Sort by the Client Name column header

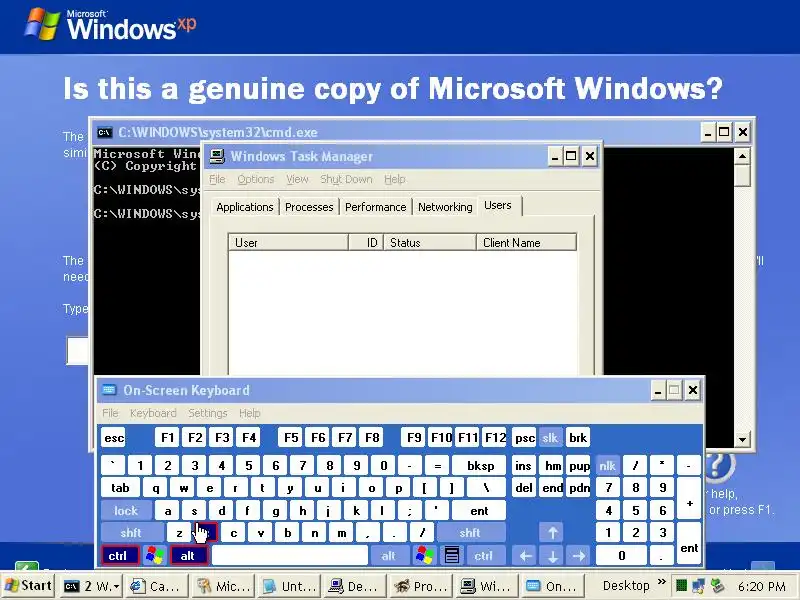(x=526, y=243)
